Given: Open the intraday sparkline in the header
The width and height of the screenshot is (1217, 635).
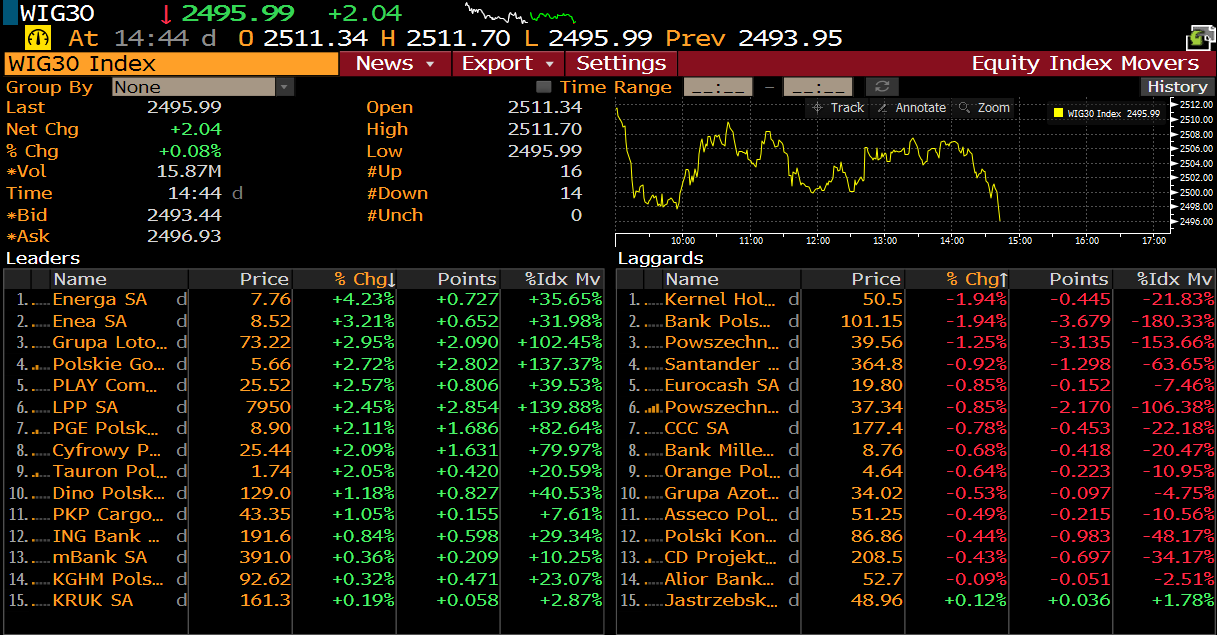Looking at the screenshot, I should [x=521, y=14].
